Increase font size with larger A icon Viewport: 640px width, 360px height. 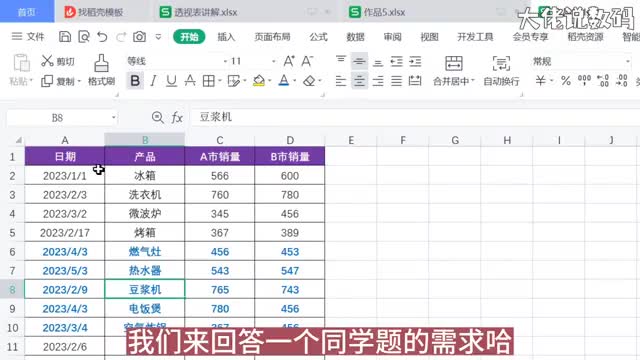[x=289, y=61]
